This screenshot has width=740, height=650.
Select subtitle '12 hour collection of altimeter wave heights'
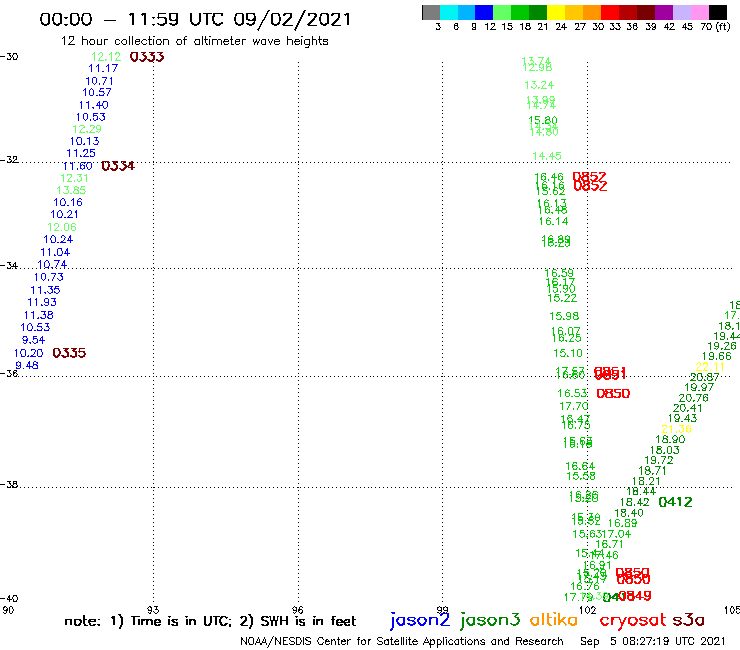194,41
